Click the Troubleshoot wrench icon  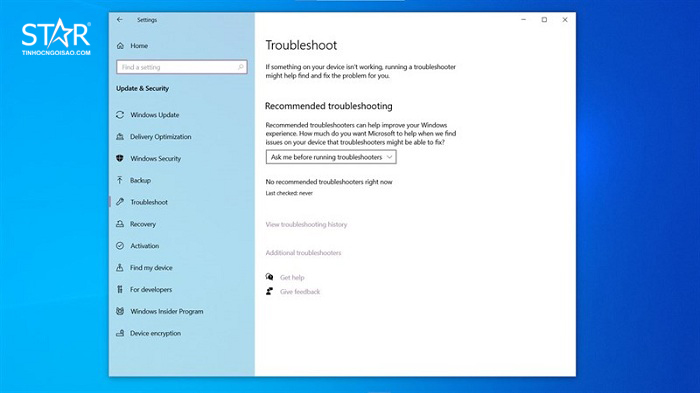click(120, 202)
